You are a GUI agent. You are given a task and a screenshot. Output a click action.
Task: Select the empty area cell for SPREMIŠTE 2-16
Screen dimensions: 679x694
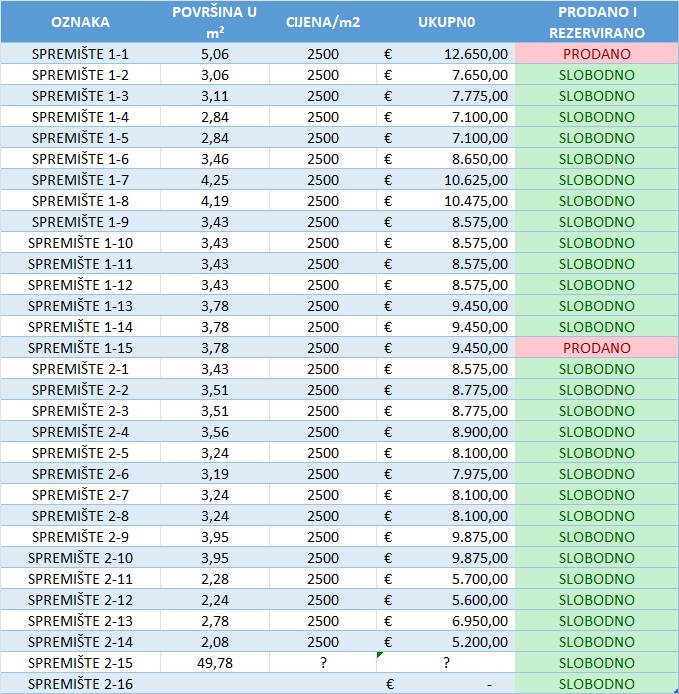coord(214,684)
